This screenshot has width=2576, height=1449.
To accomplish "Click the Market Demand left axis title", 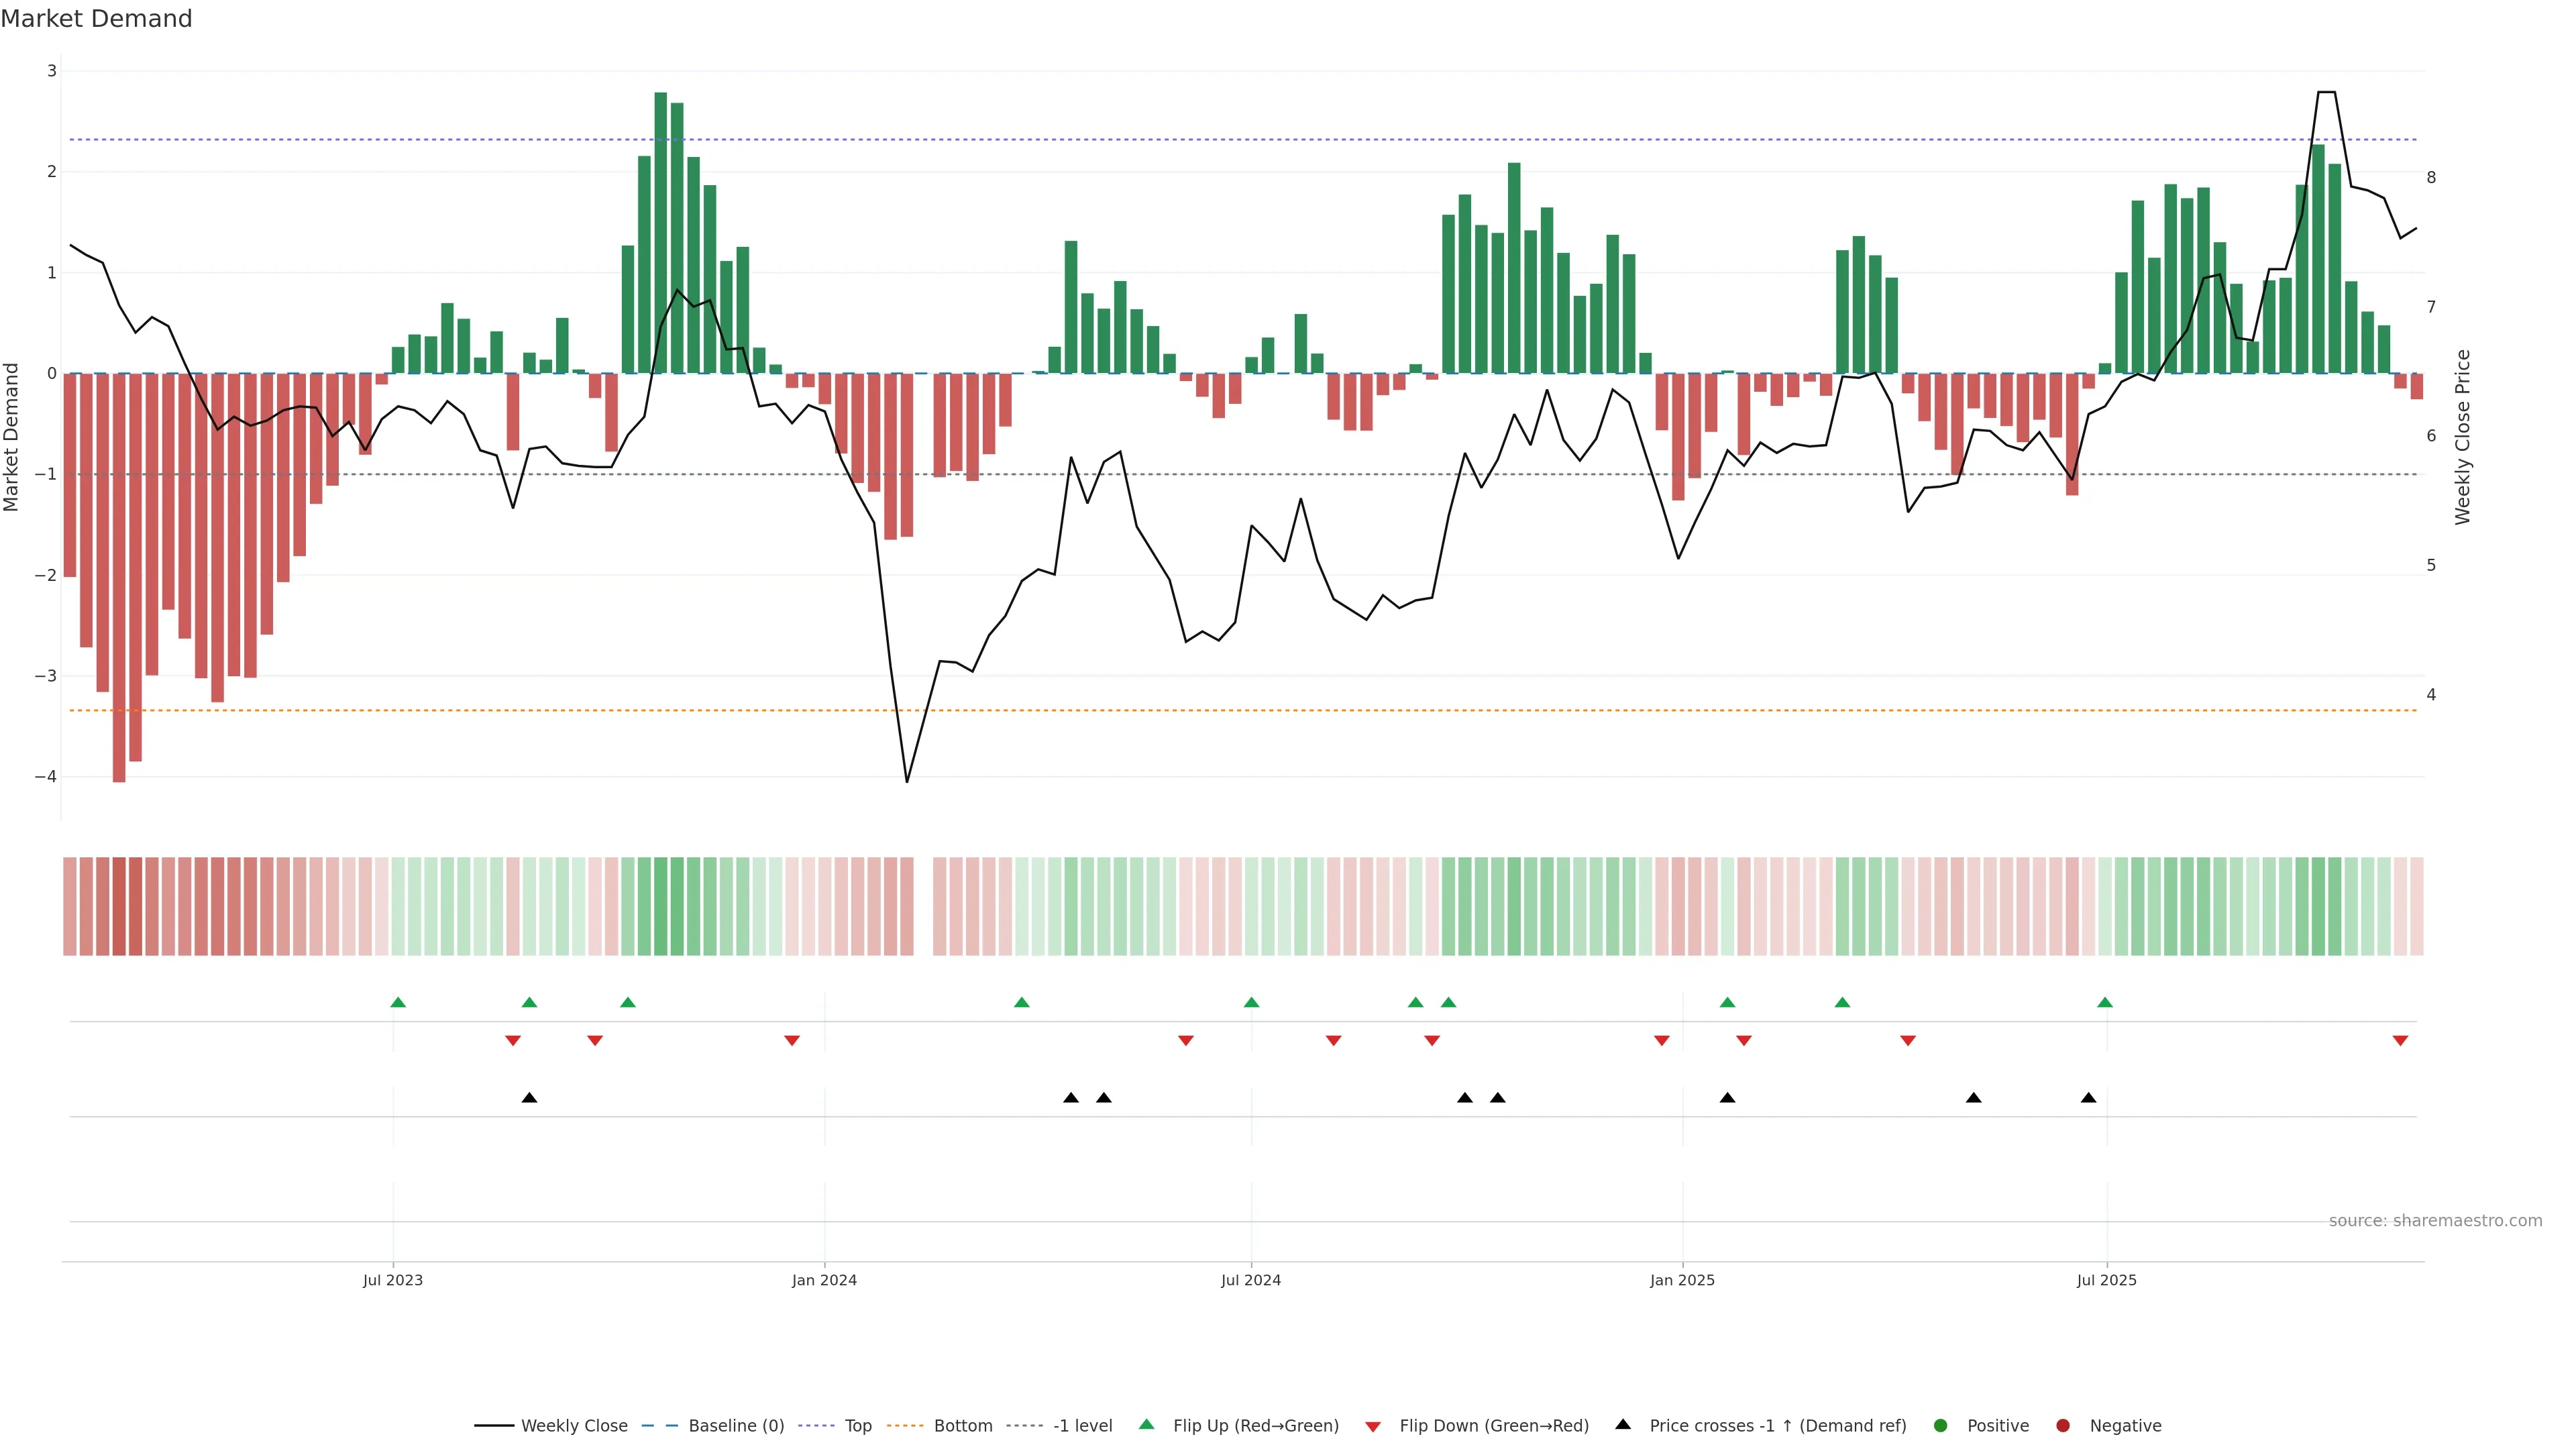I will [x=12, y=437].
